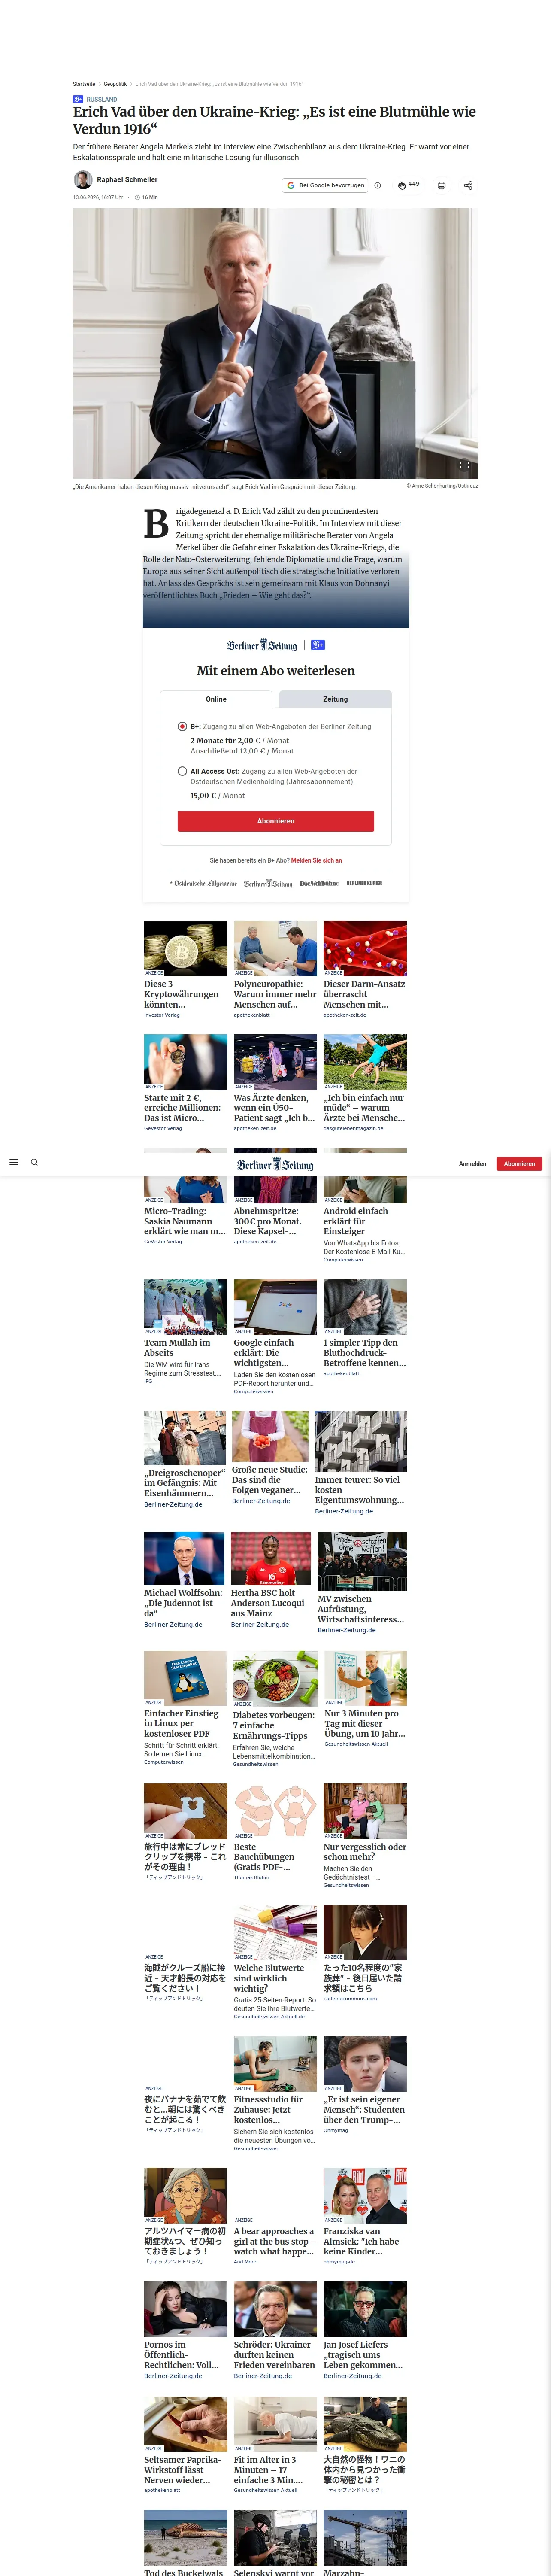The image size is (551, 2576).
Task: Open 'MV zwischen Aufrüstung' article
Action: coord(362,1583)
